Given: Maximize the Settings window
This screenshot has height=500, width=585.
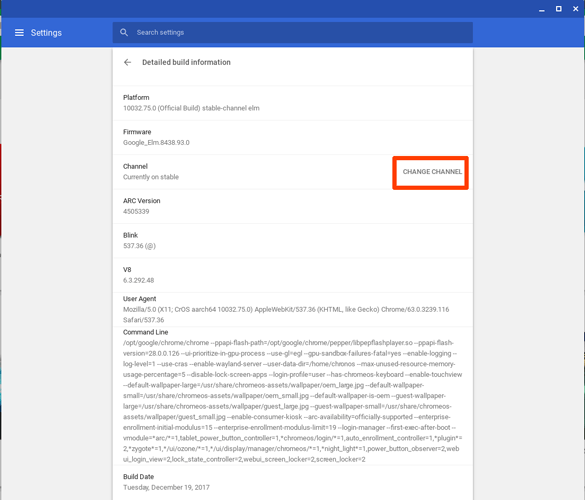Looking at the screenshot, I should click(559, 9).
